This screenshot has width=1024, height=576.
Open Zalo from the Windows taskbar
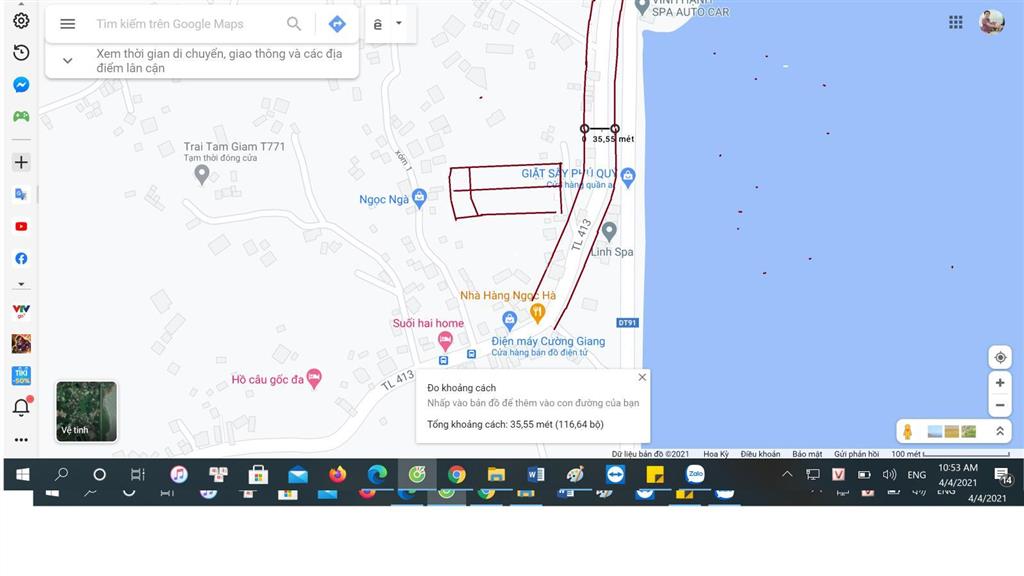click(695, 474)
